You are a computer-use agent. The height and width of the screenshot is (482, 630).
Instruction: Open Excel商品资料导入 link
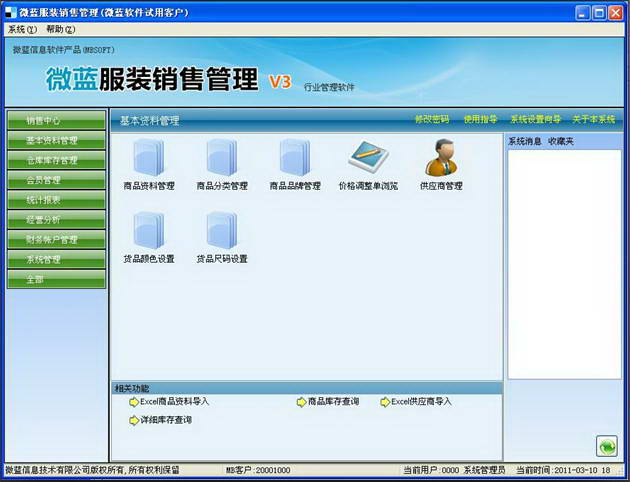tap(174, 401)
